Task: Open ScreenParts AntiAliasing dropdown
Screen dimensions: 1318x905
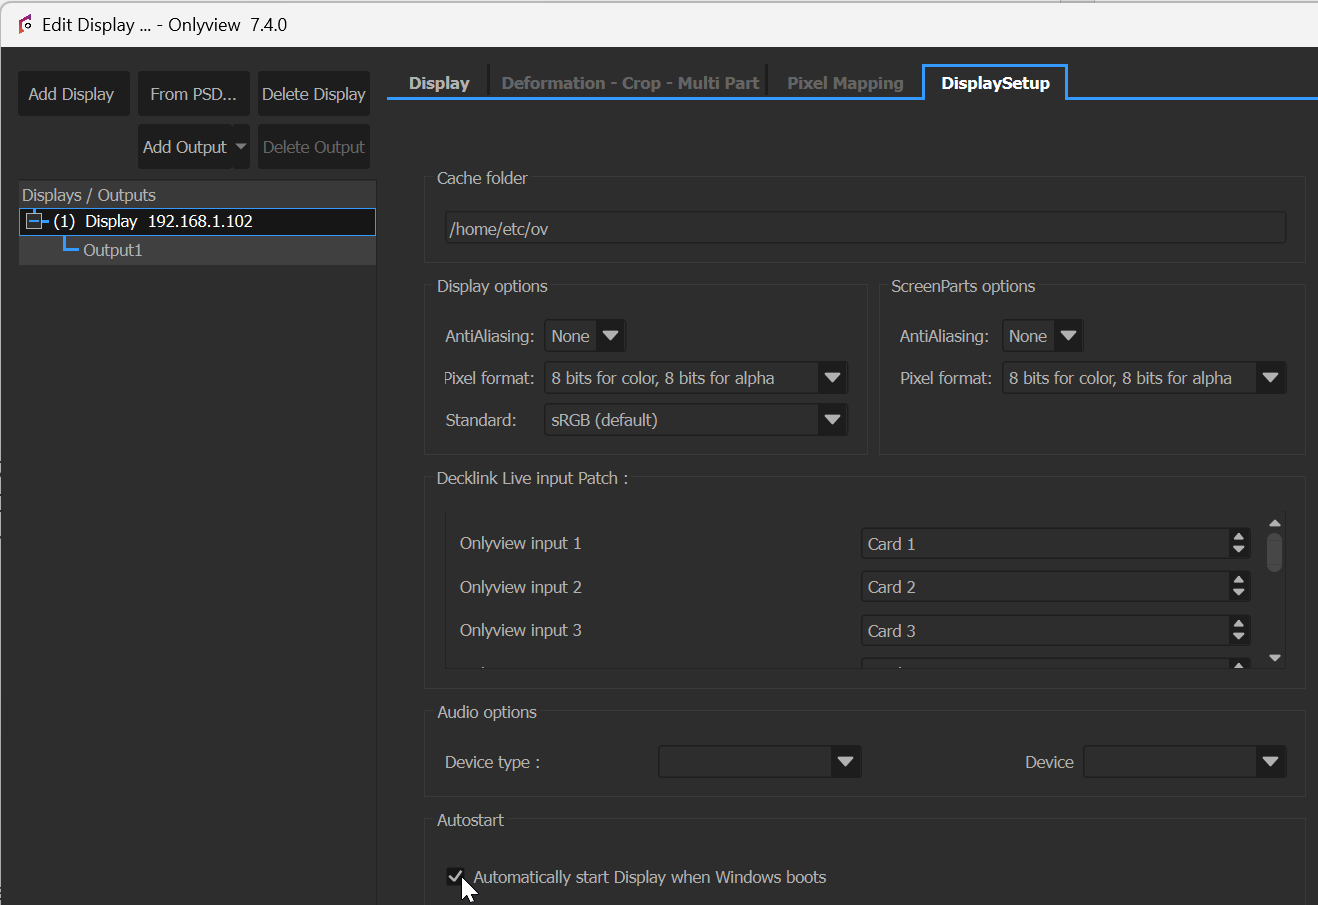Action: pos(1043,336)
